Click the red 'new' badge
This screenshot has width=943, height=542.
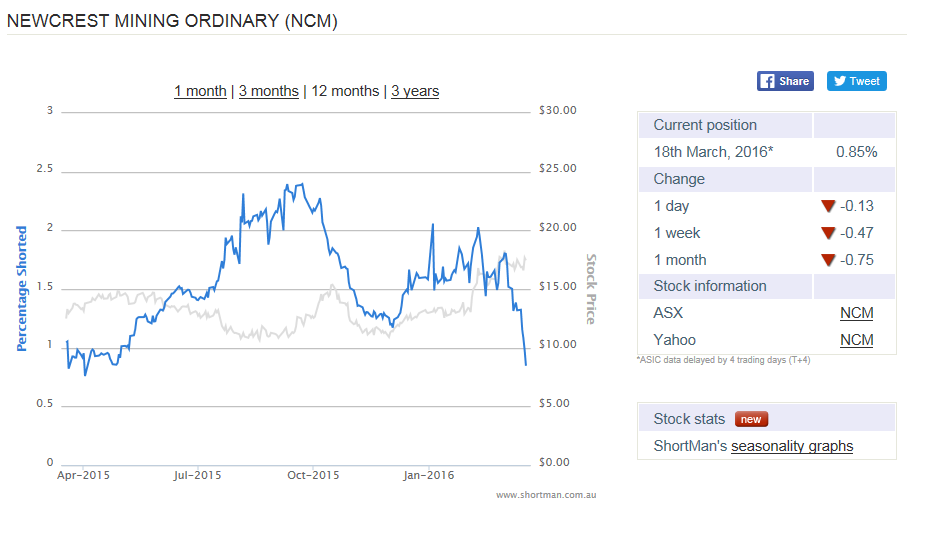pos(751,419)
